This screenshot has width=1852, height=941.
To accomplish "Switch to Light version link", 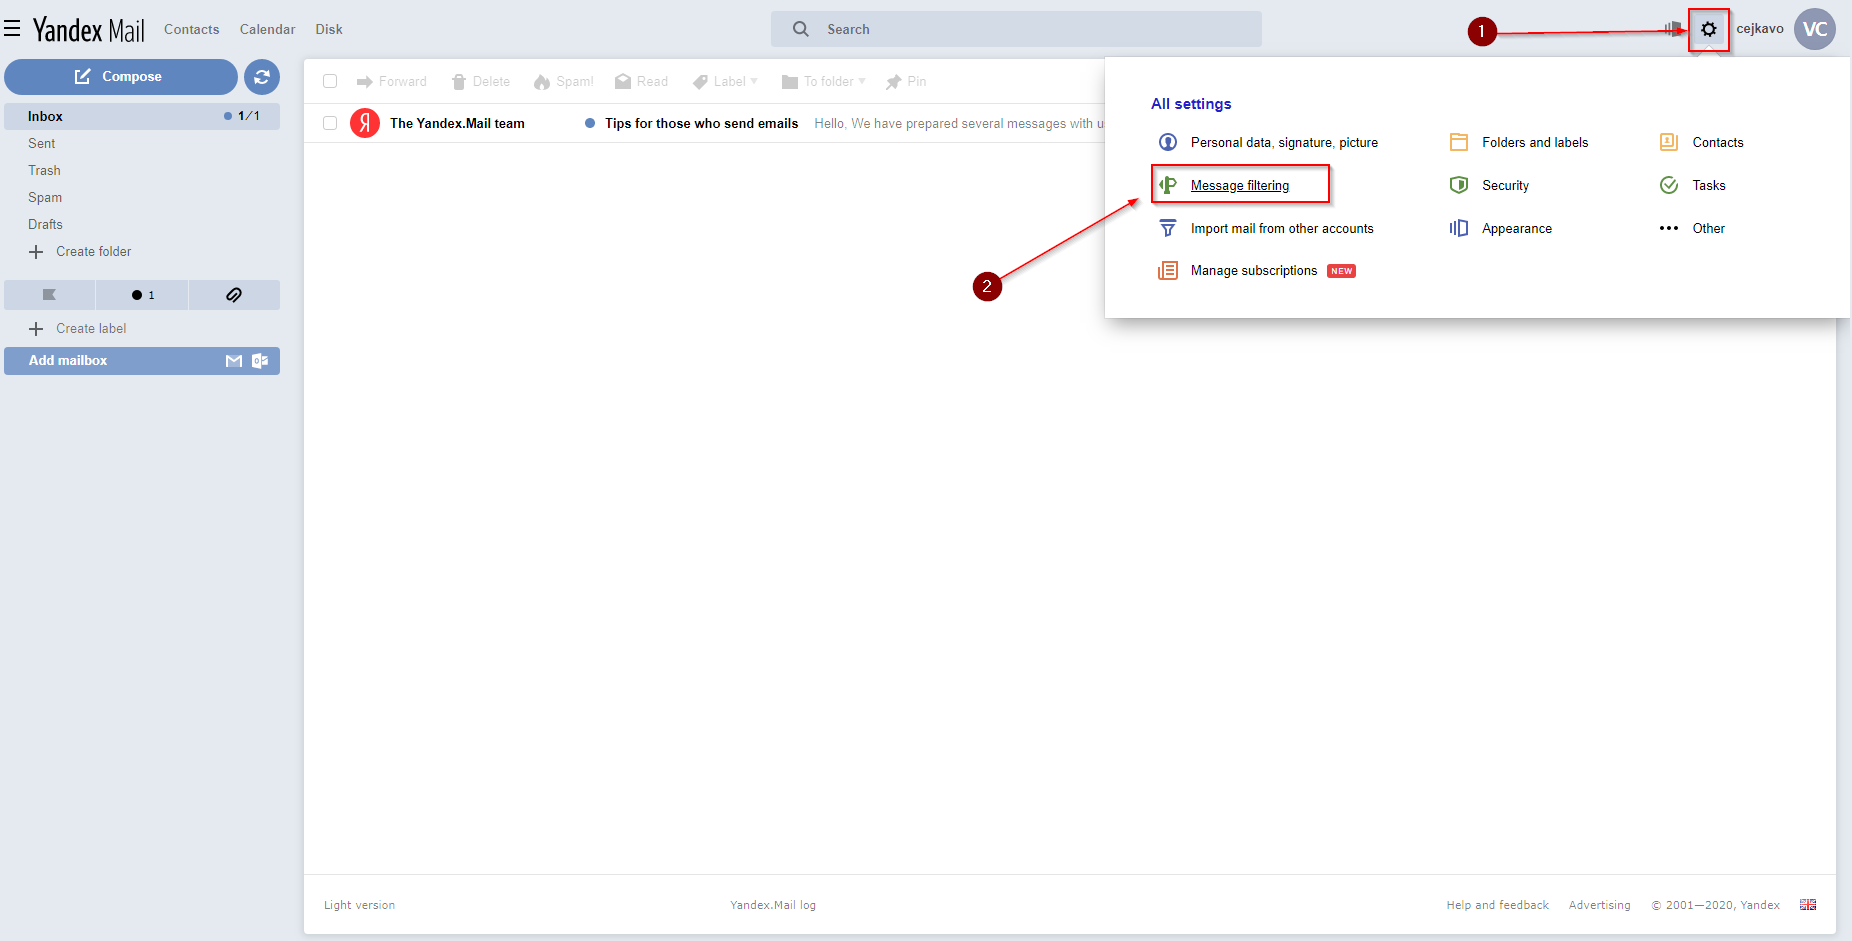I will point(359,905).
